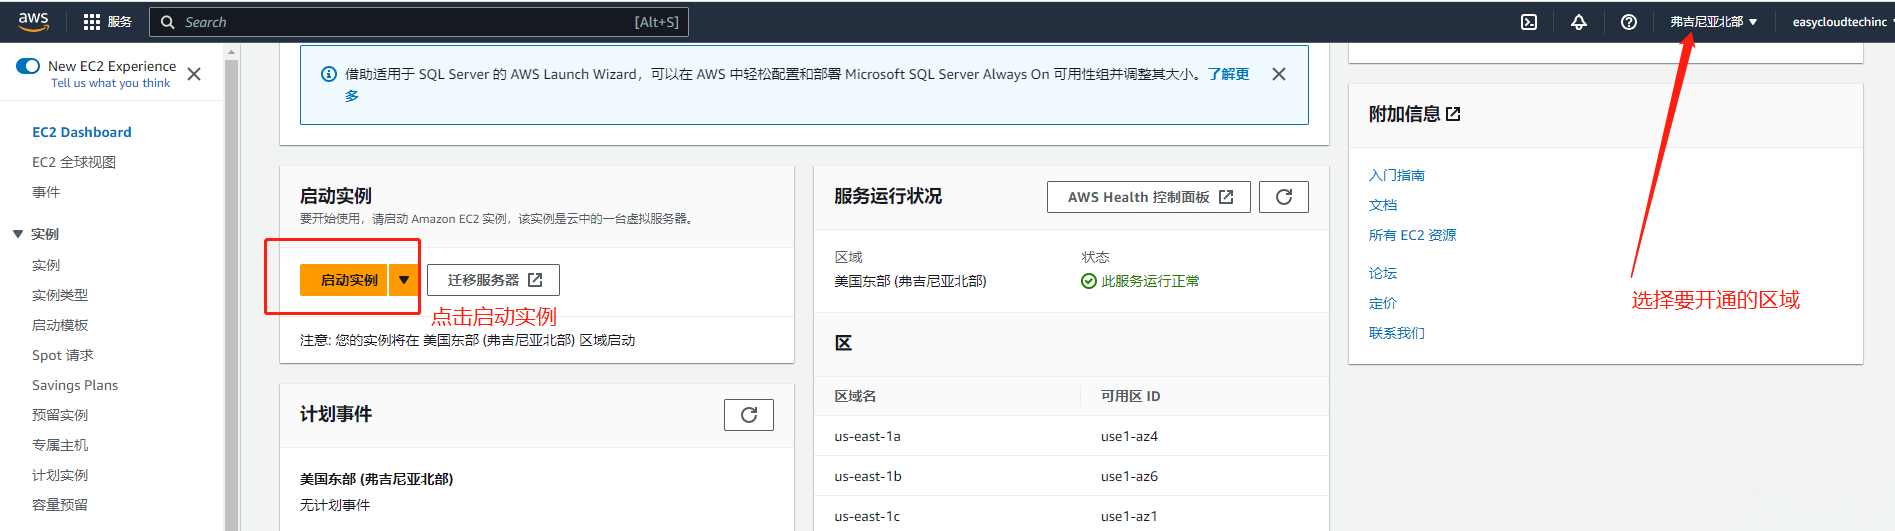This screenshot has width=1895, height=531.
Task: Click the use1-az4 zone ID
Action: point(1129,436)
